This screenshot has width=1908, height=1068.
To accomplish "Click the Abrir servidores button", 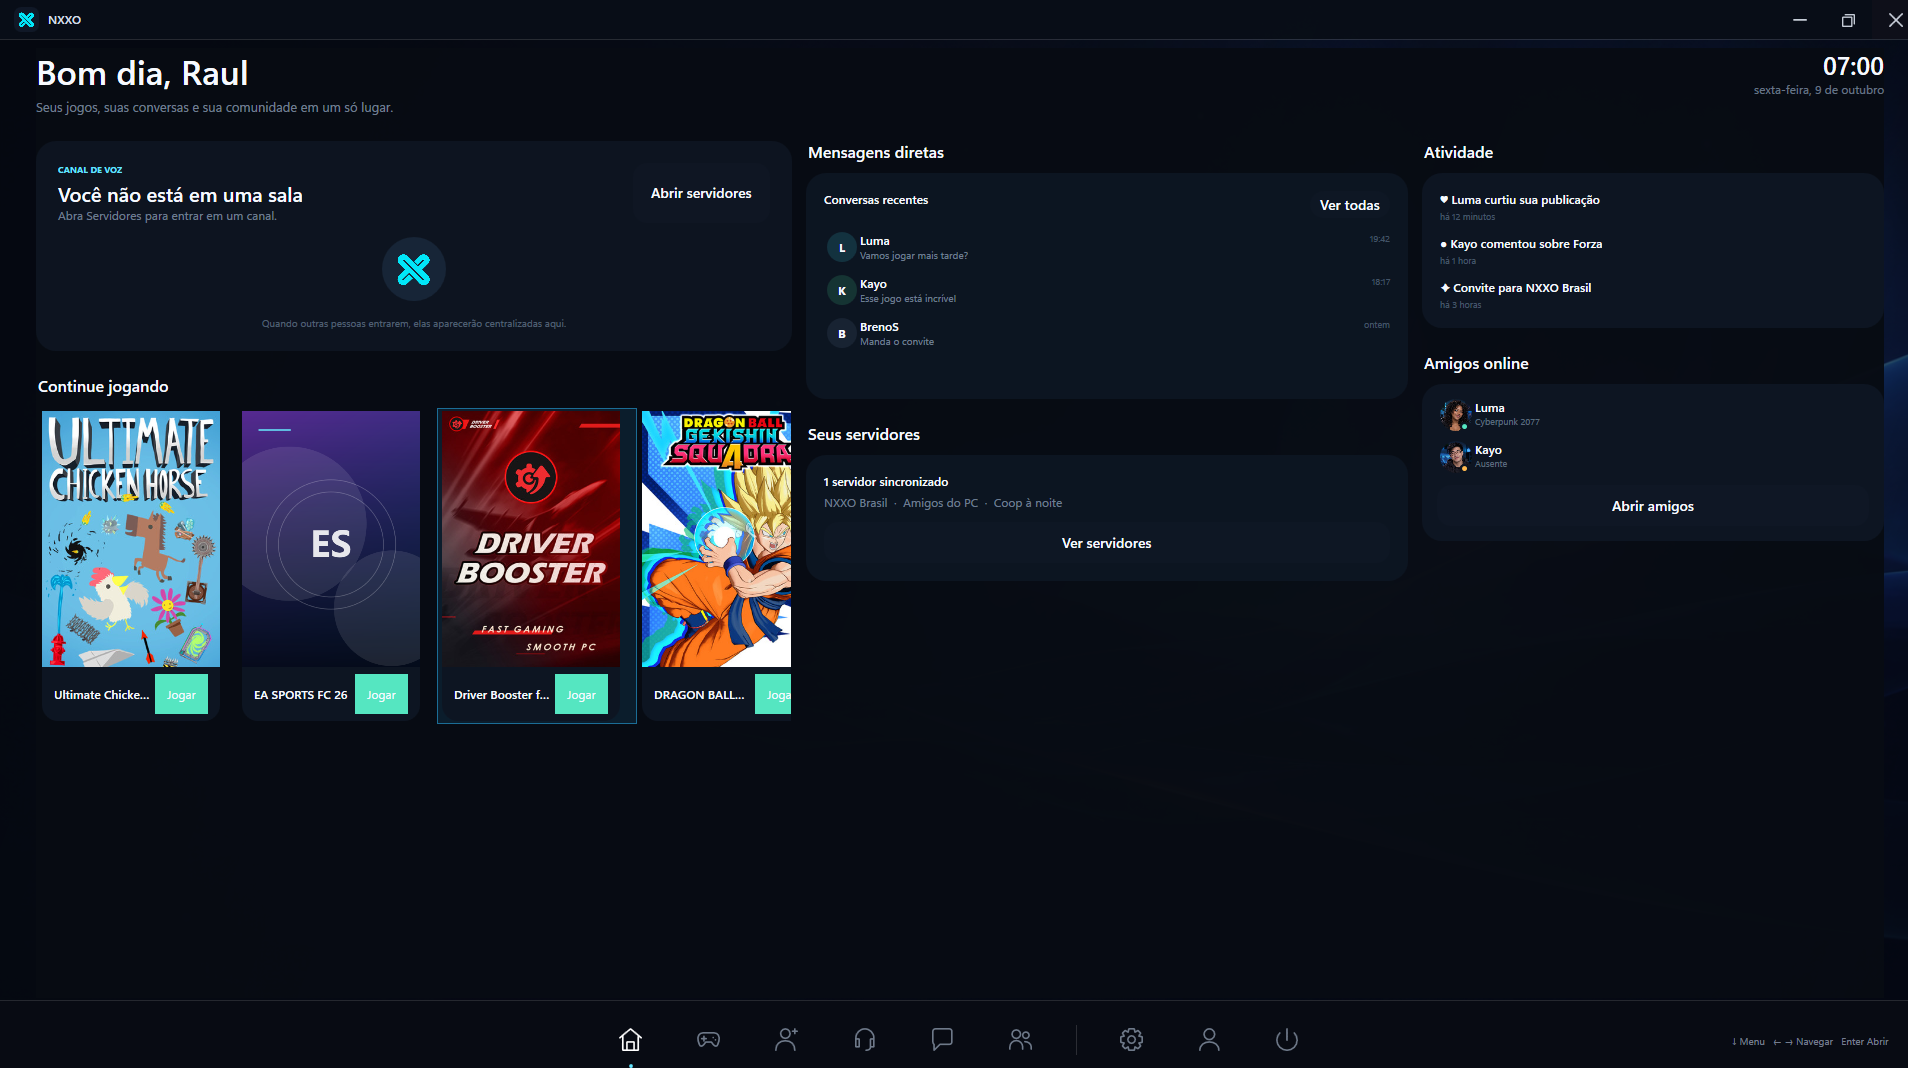I will 701,193.
